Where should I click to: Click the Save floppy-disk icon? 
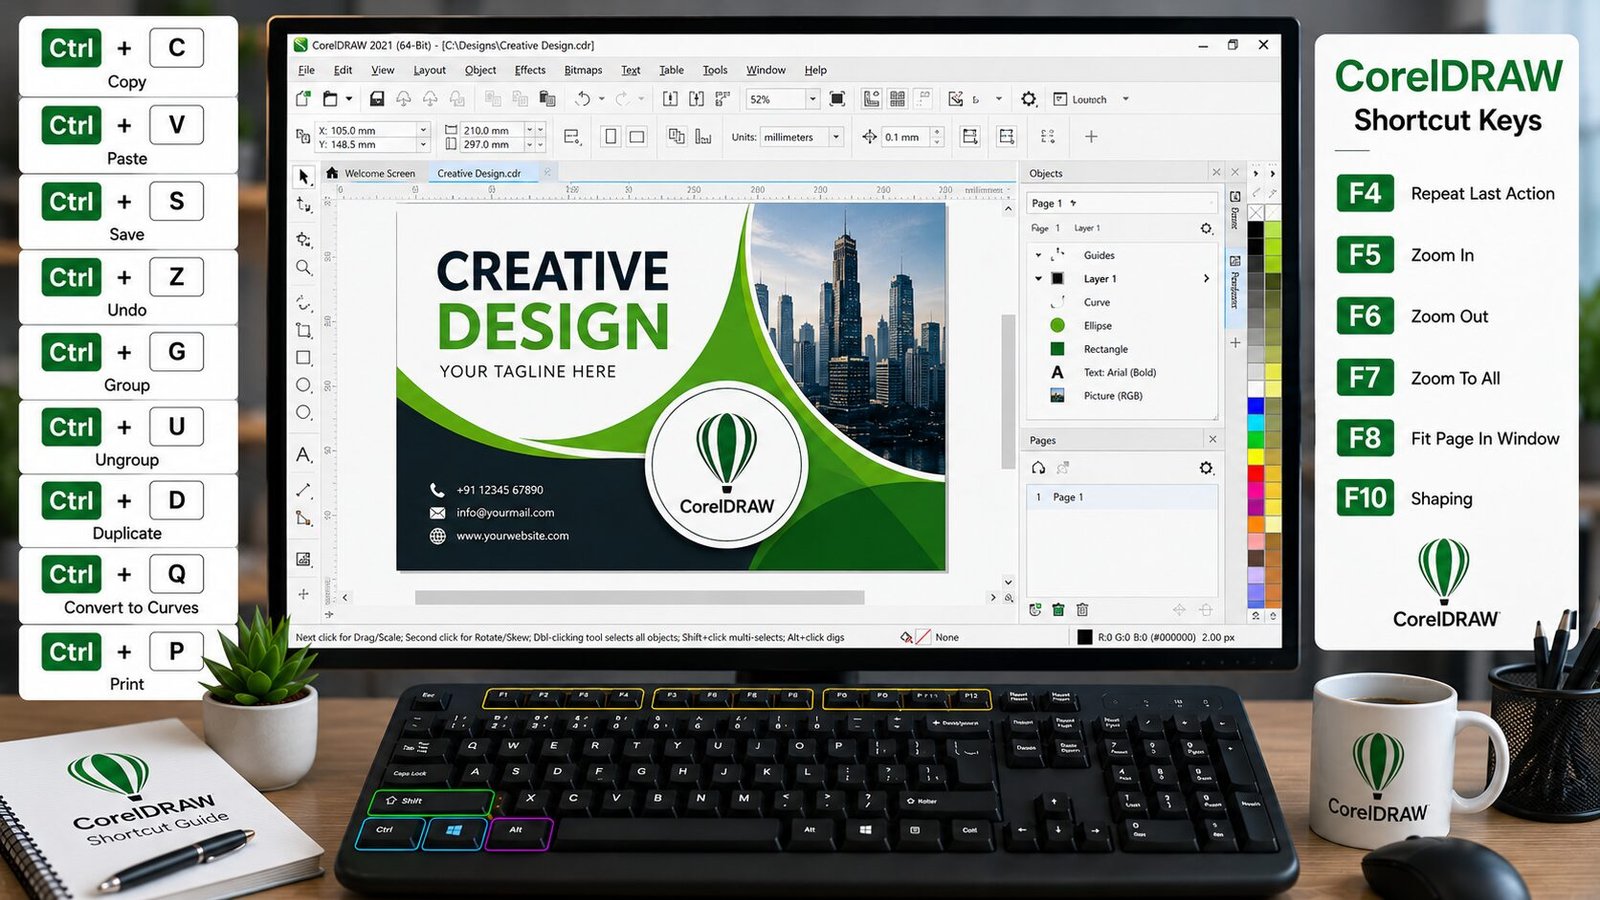pos(377,99)
